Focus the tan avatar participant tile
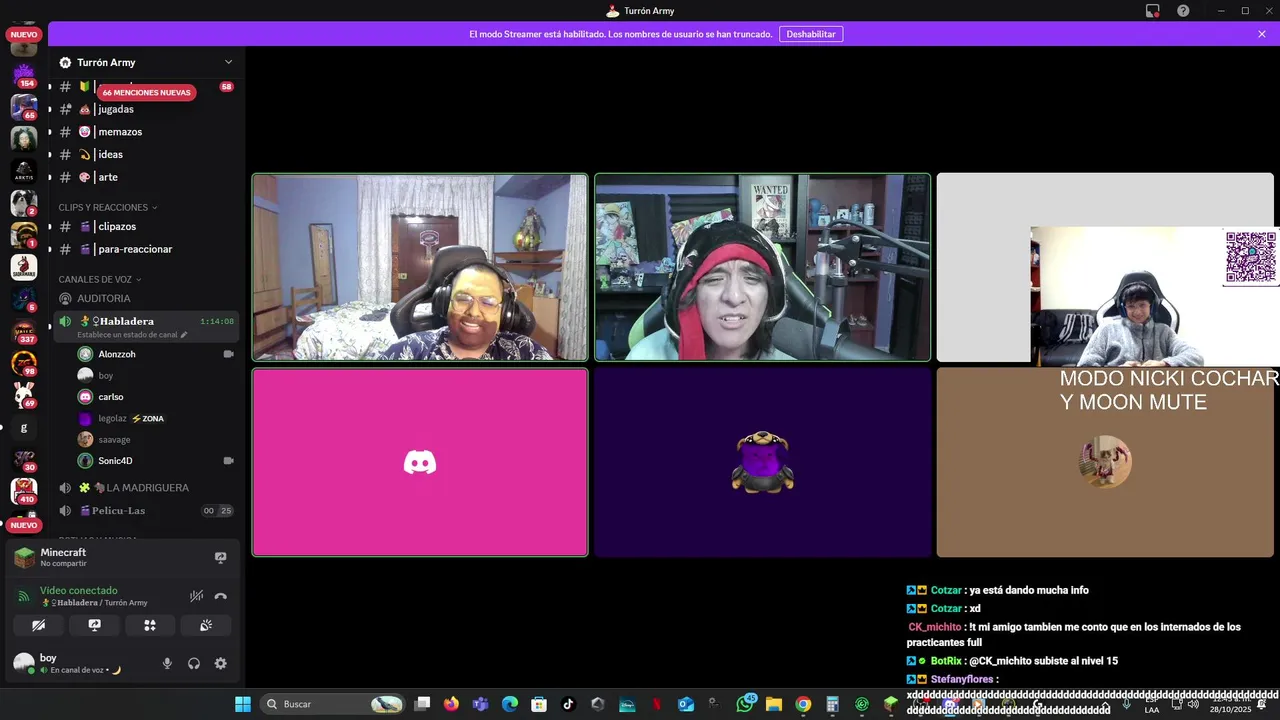 [1105, 462]
